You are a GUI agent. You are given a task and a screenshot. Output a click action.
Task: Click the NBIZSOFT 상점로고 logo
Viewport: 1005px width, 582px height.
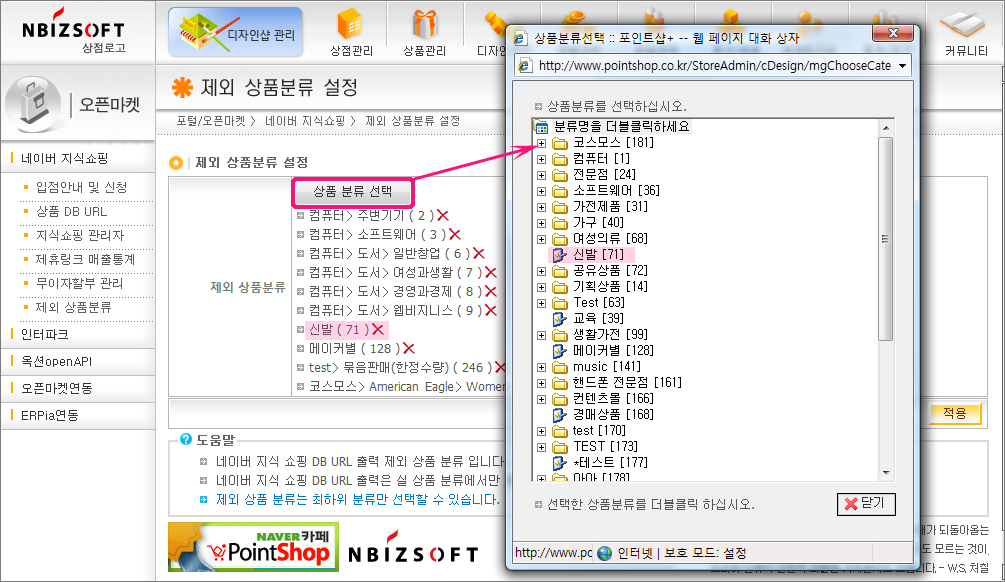[76, 35]
